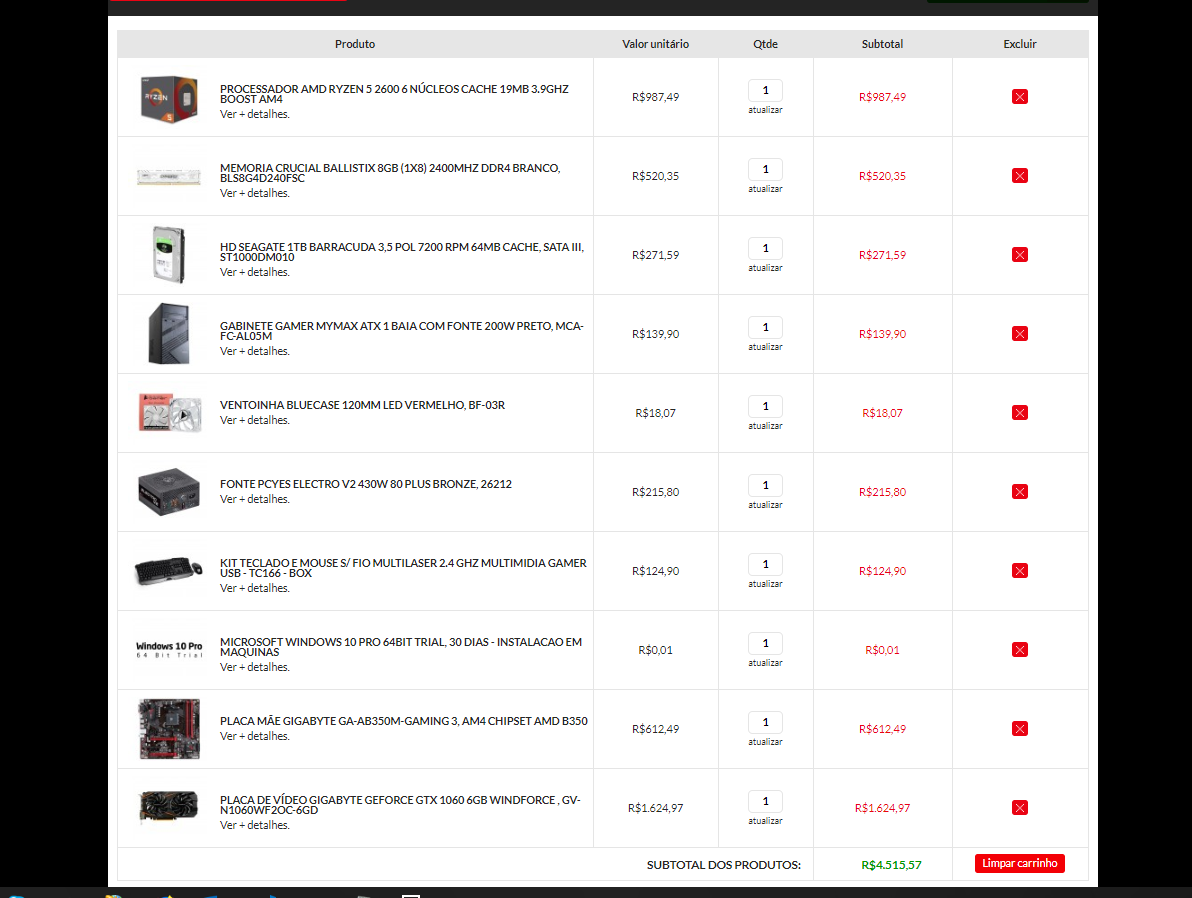1192x898 pixels.
Task: Delete the Crucial Ballistix memory item
Action: tap(1019, 176)
